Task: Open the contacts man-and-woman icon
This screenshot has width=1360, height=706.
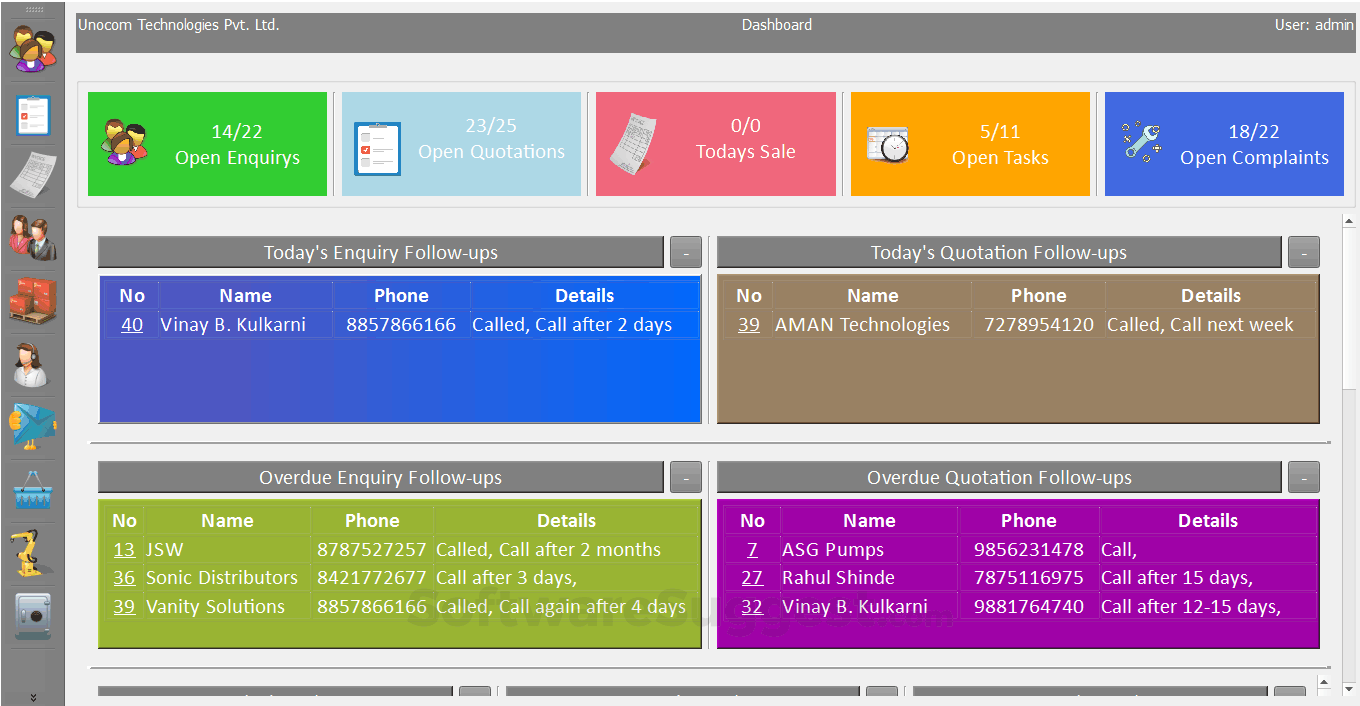Action: (33, 238)
